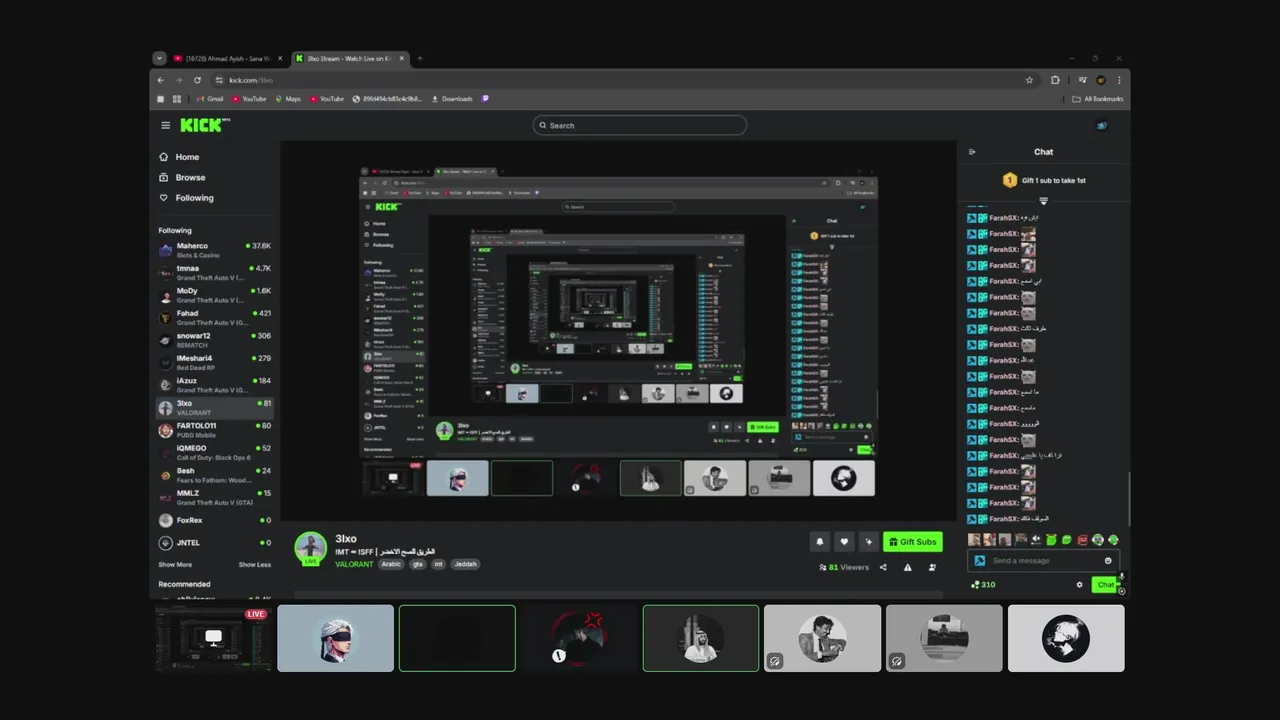Open the Maherco channel in Following
The width and height of the screenshot is (1280, 720).
click(214, 250)
